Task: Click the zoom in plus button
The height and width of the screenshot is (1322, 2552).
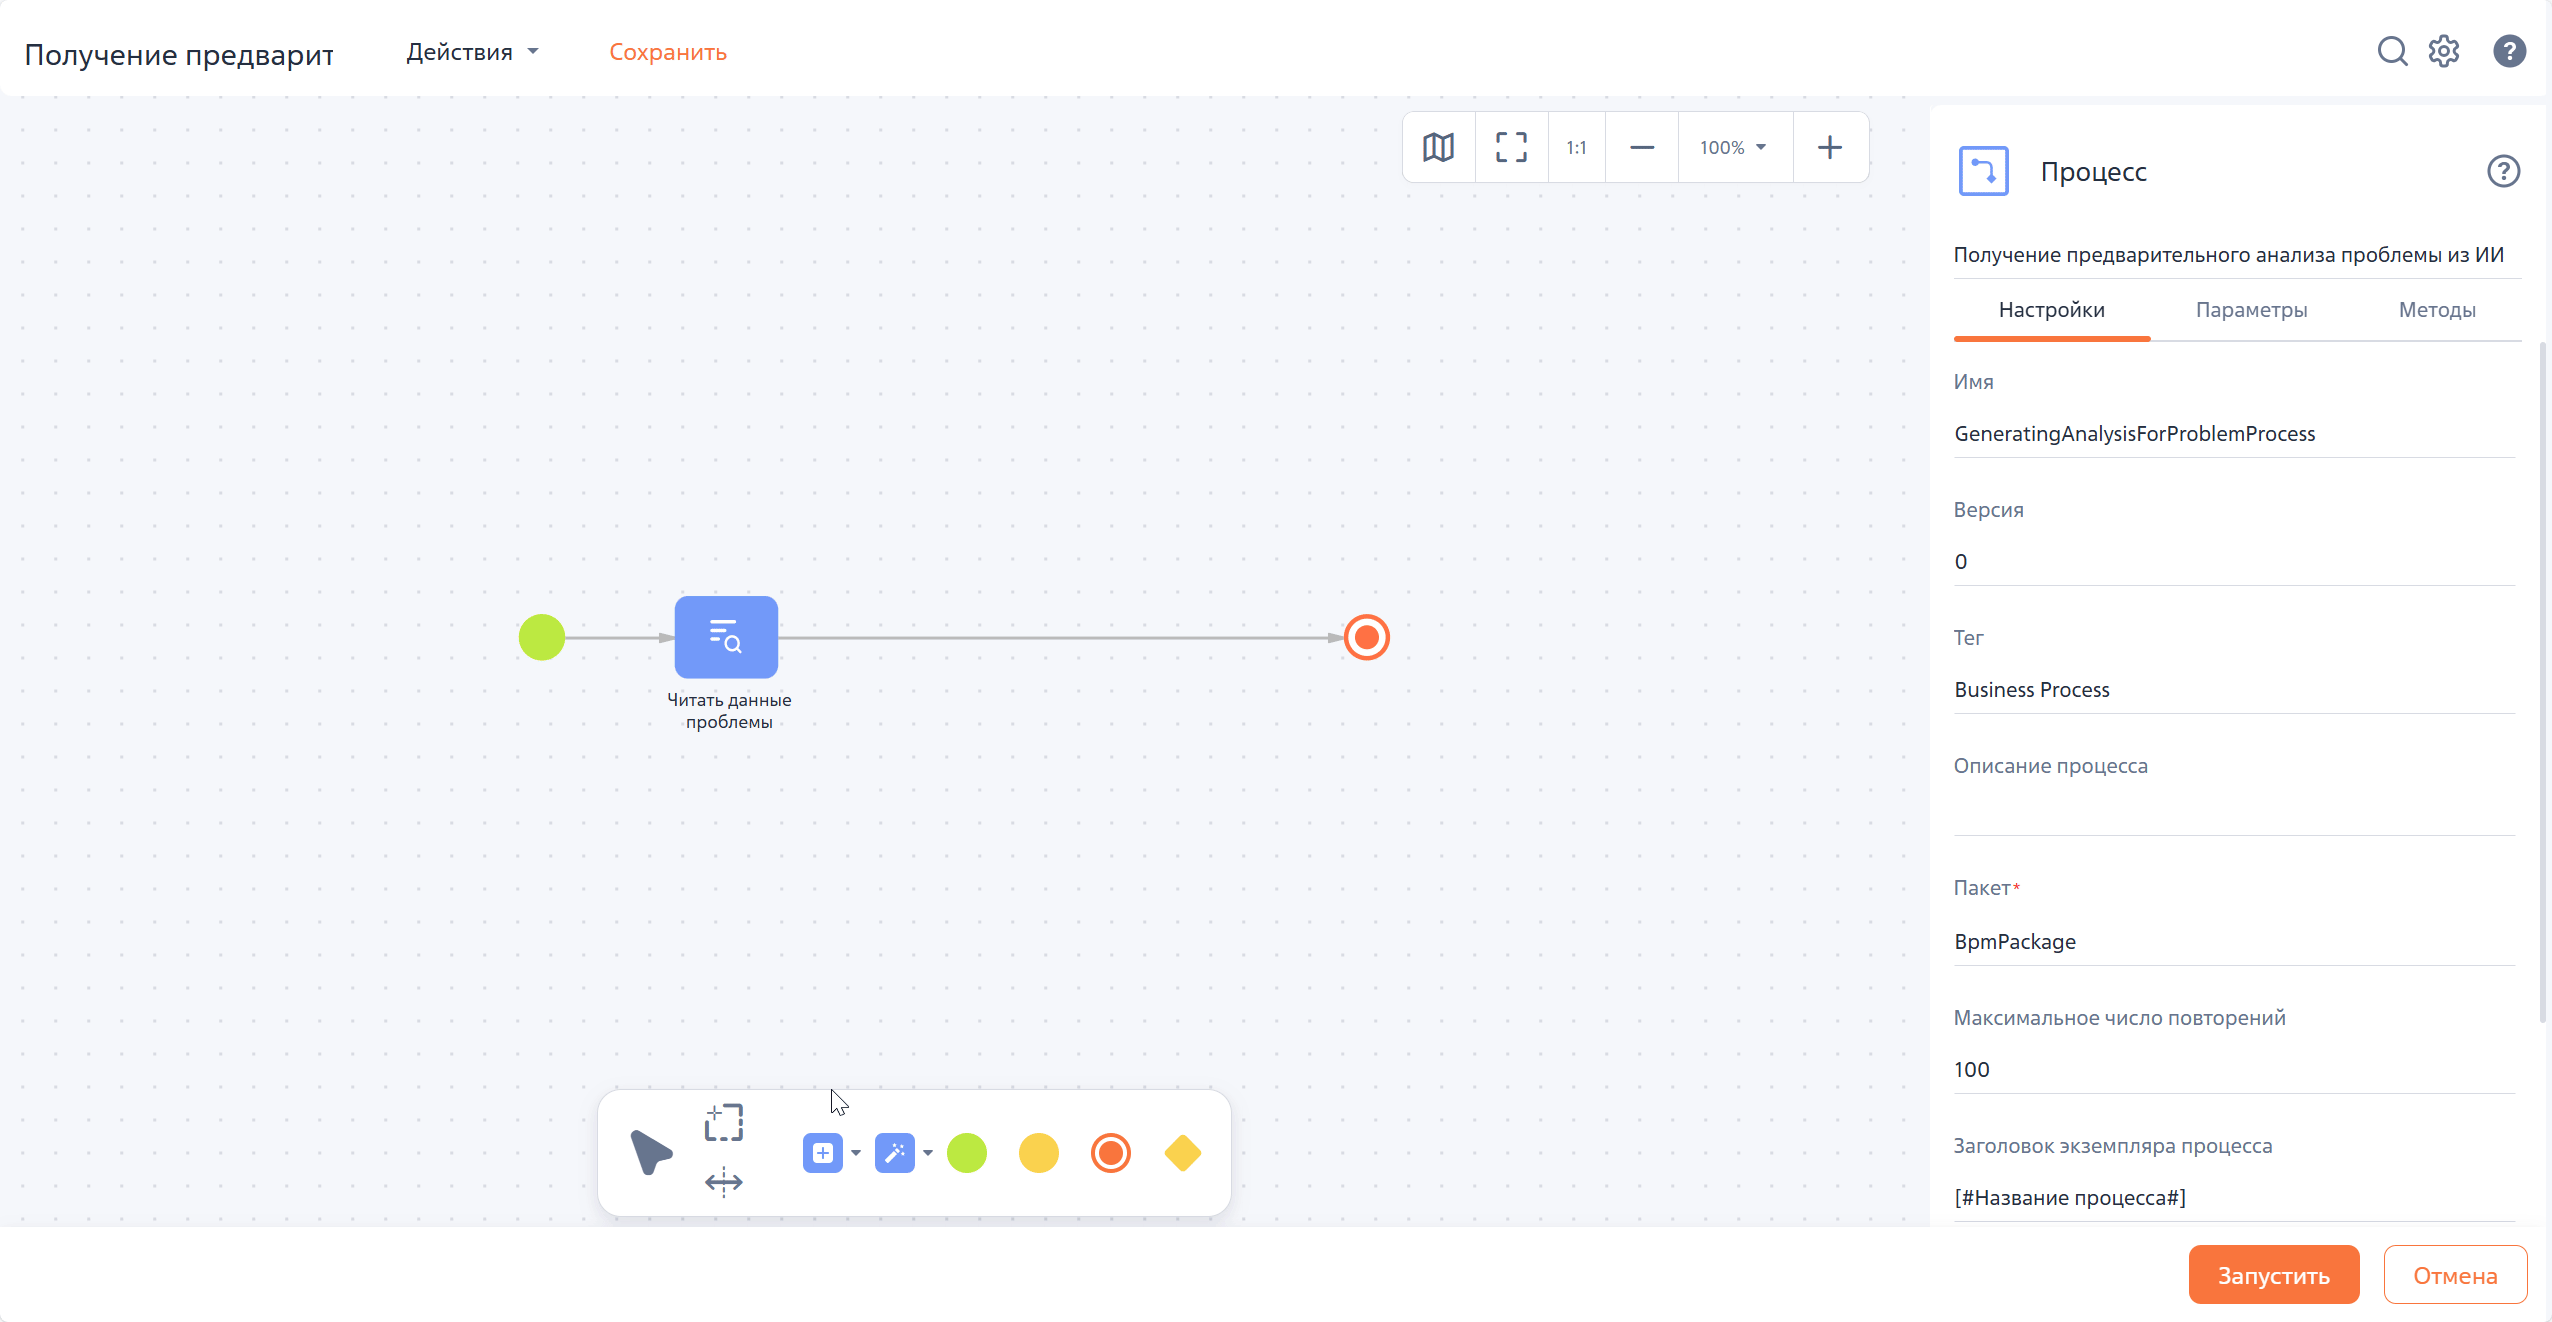Action: (1829, 147)
